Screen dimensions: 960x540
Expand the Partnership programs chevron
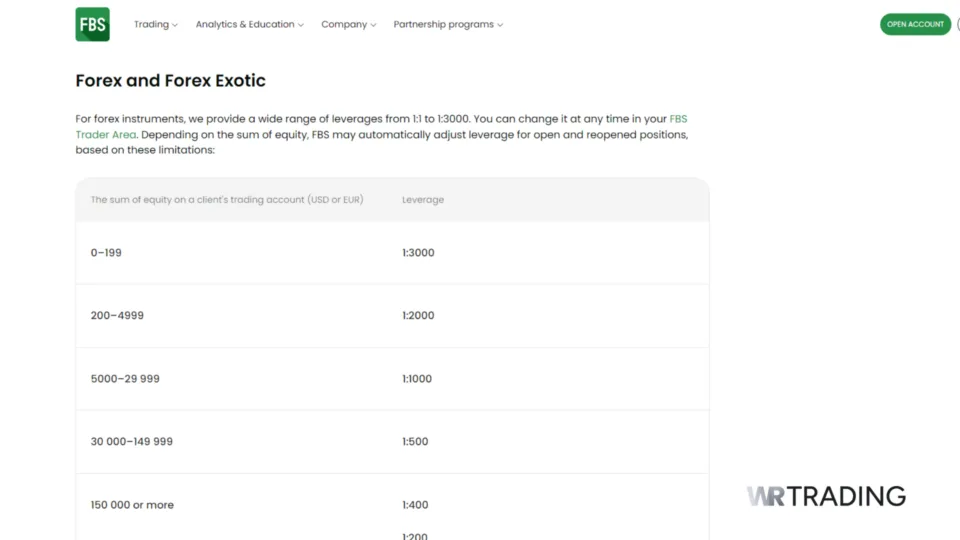500,25
